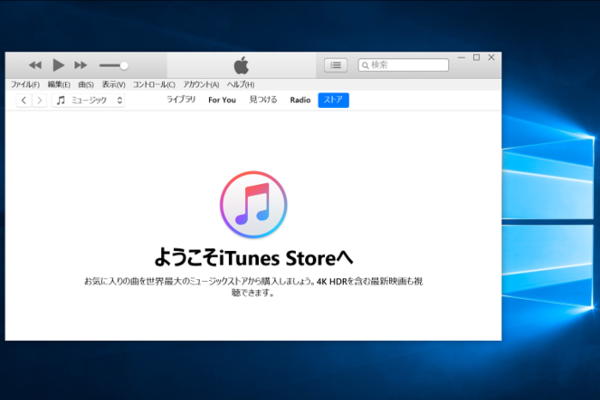
Task: Select the ストア tab
Action: (333, 100)
